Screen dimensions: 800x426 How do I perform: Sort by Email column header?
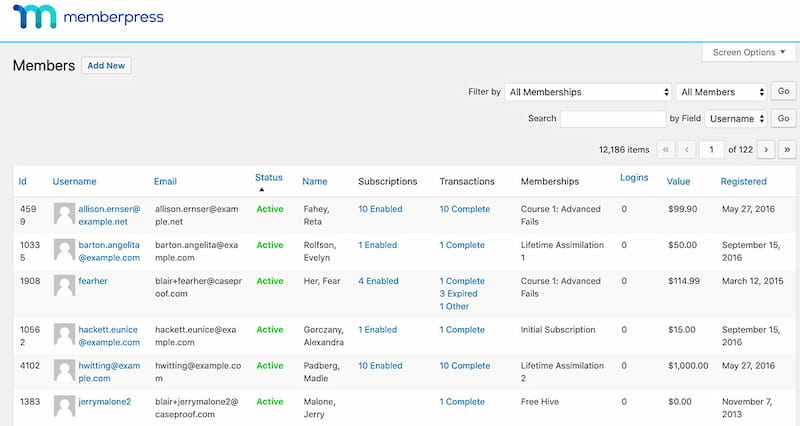[x=165, y=181]
